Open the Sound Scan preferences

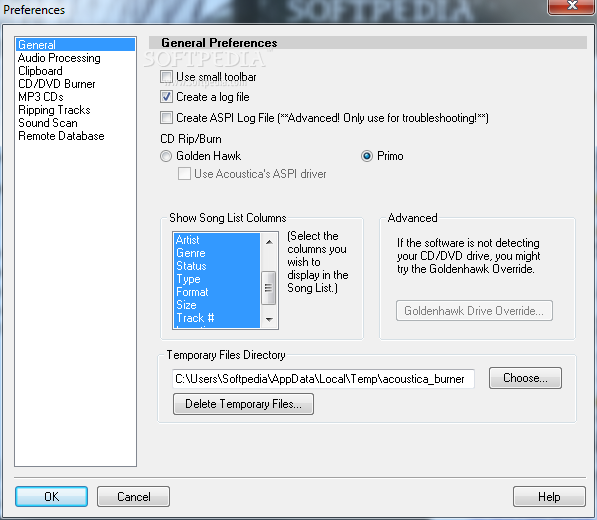click(48, 123)
